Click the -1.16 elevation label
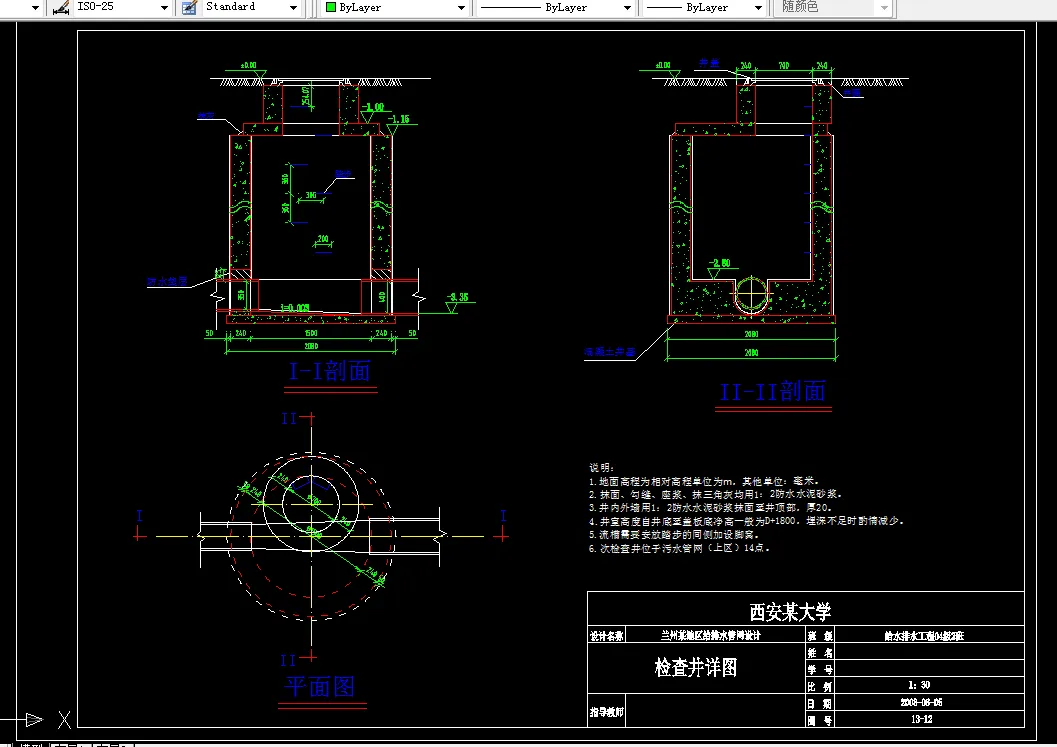Viewport: 1057px width, 747px height. point(398,119)
